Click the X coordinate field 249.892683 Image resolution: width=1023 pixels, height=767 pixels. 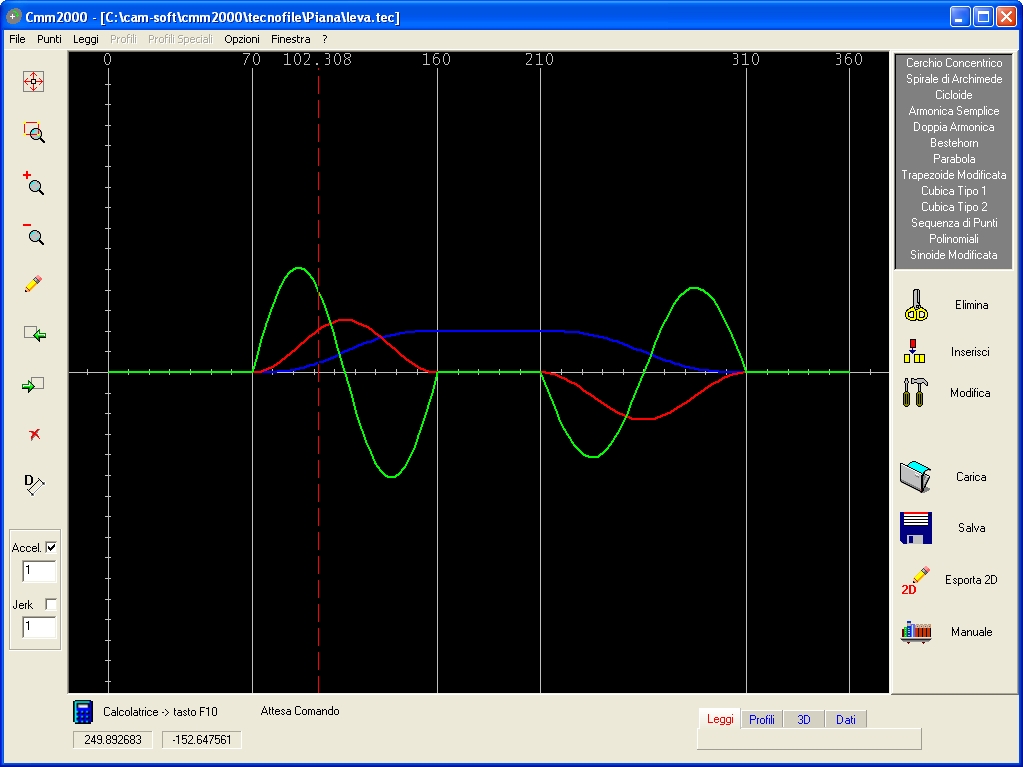pos(113,740)
